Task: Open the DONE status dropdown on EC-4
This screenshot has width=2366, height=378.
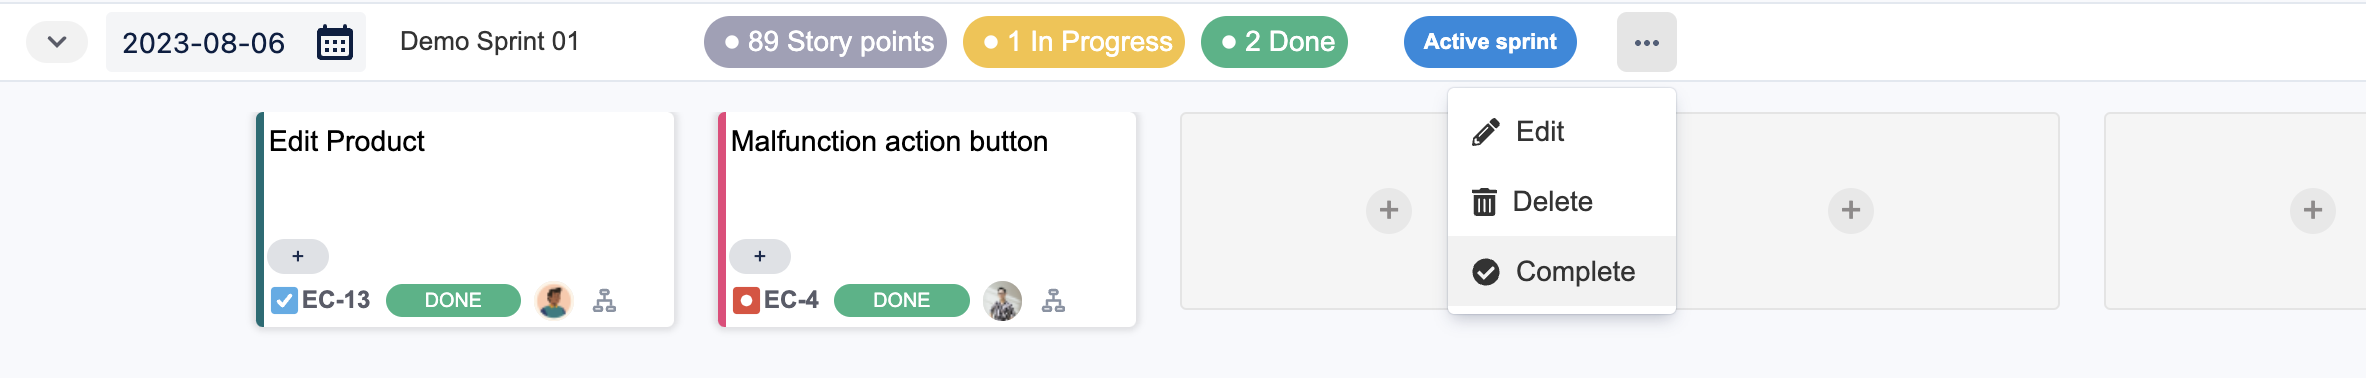Action: pos(901,300)
